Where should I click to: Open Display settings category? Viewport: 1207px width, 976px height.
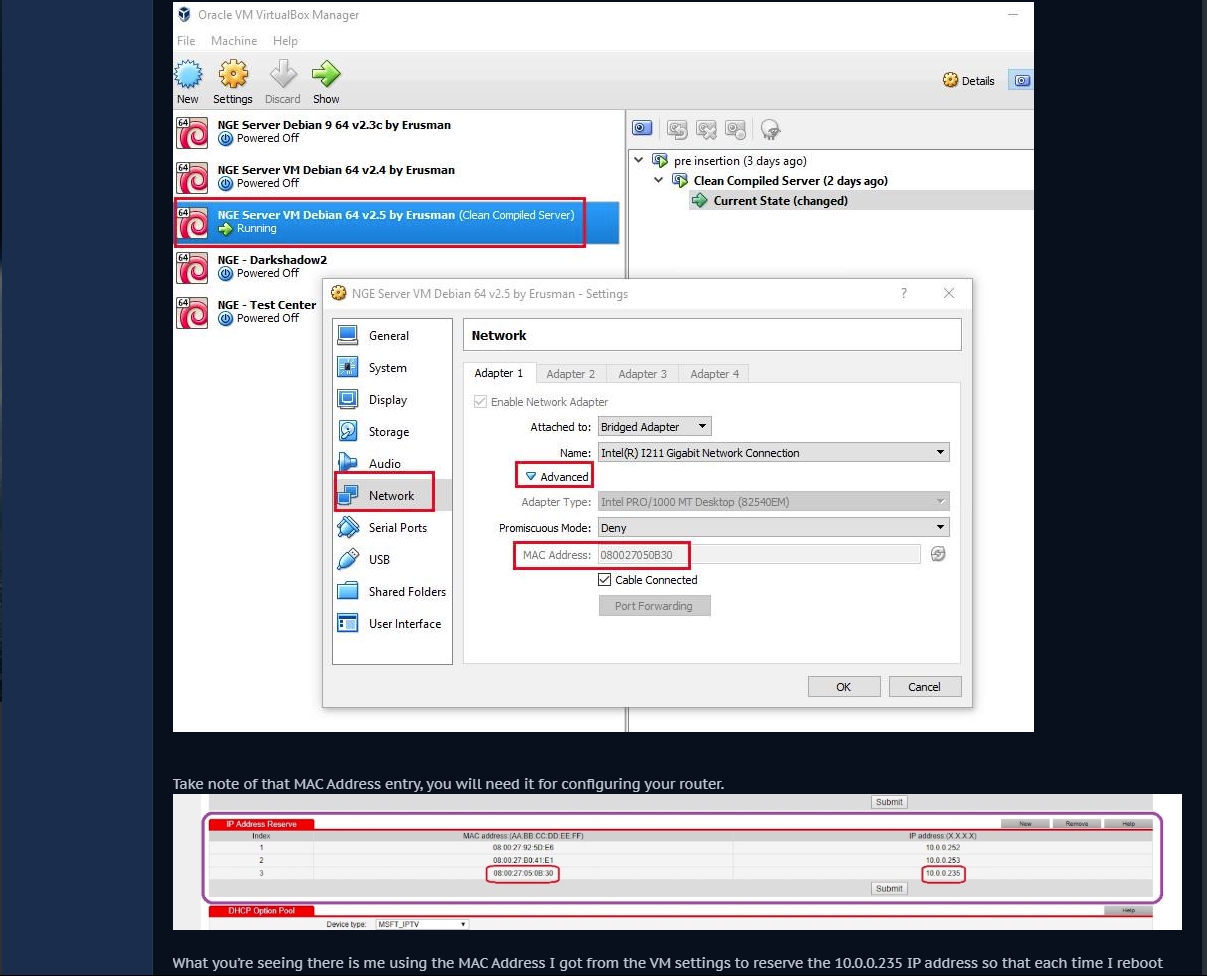[x=392, y=400]
